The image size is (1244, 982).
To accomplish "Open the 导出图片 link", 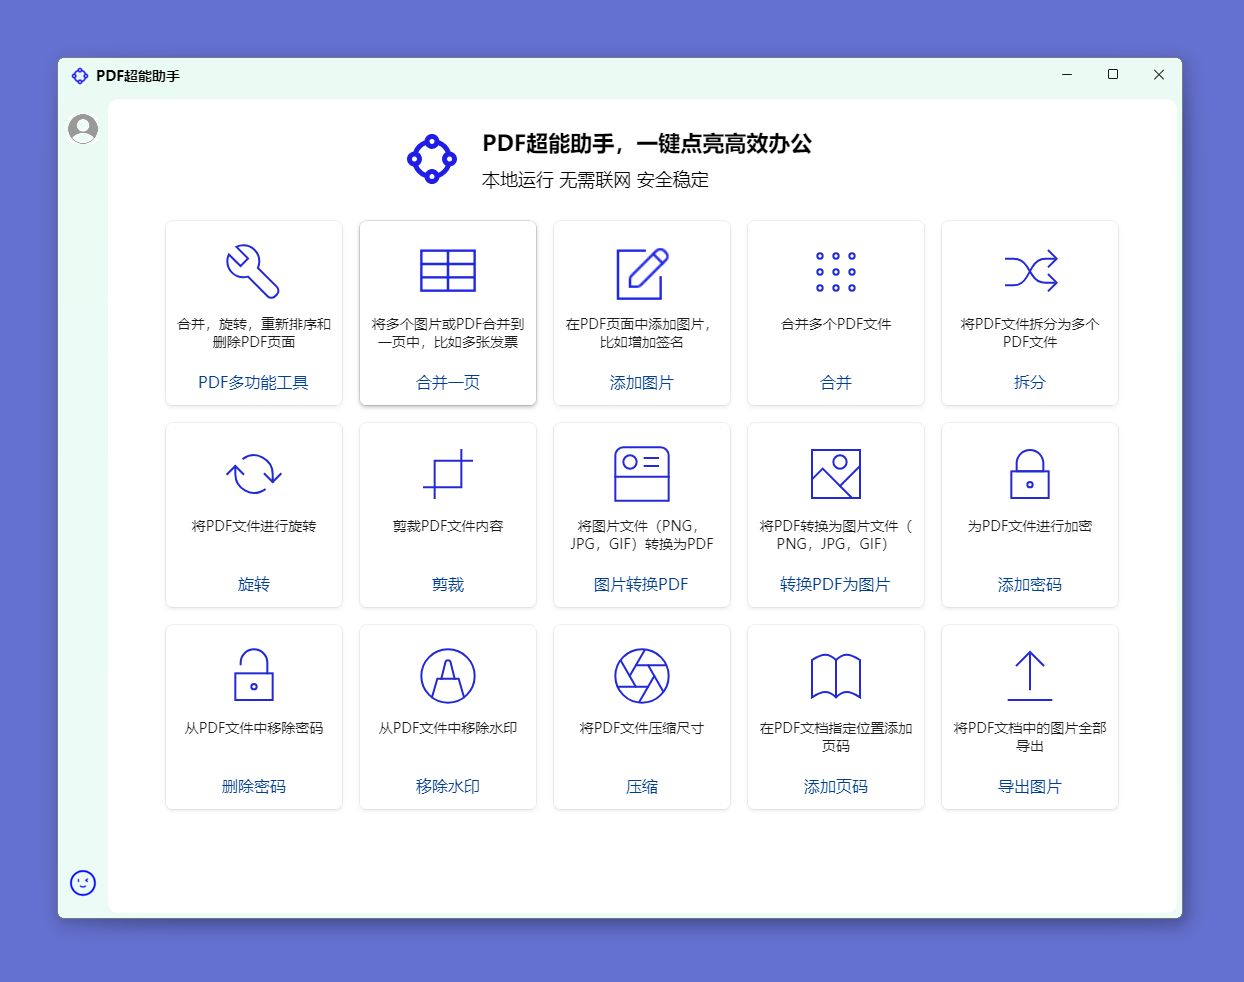I will click(x=1030, y=787).
